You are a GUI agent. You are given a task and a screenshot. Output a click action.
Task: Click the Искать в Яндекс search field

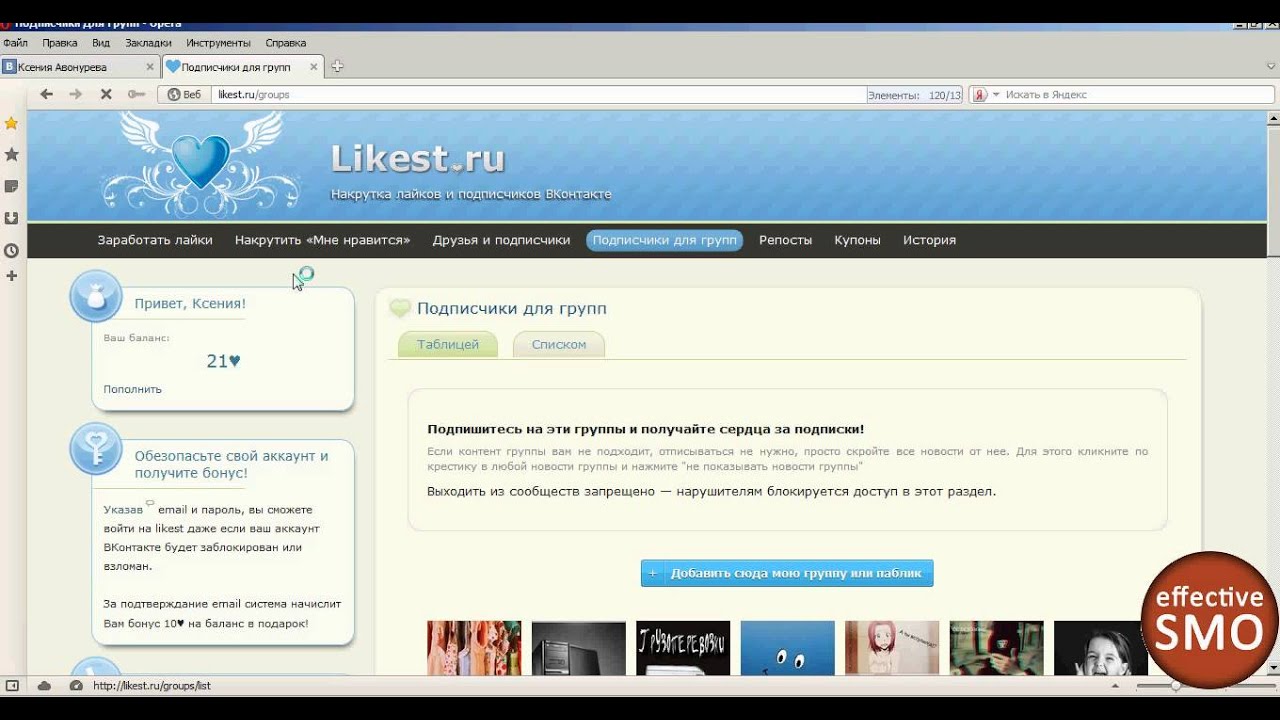click(1138, 95)
